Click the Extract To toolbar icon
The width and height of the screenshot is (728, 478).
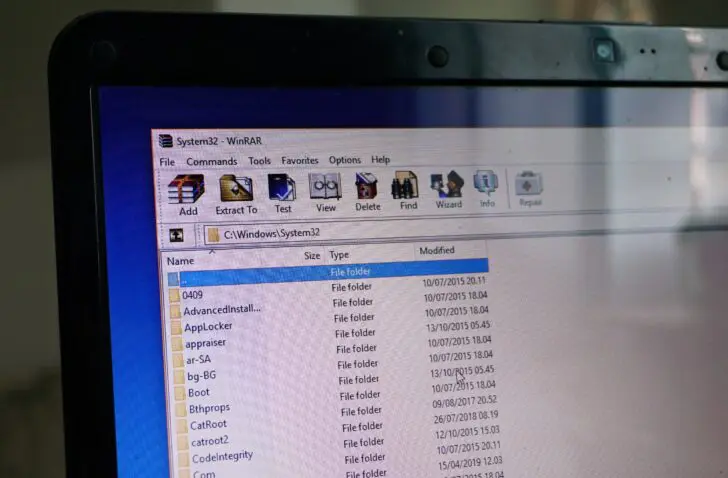(236, 188)
